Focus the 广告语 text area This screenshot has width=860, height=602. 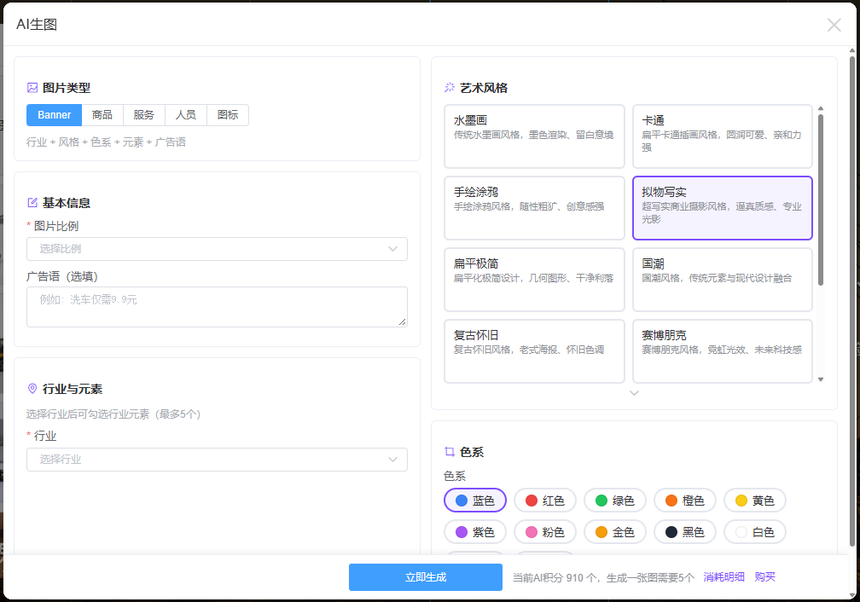[x=217, y=307]
